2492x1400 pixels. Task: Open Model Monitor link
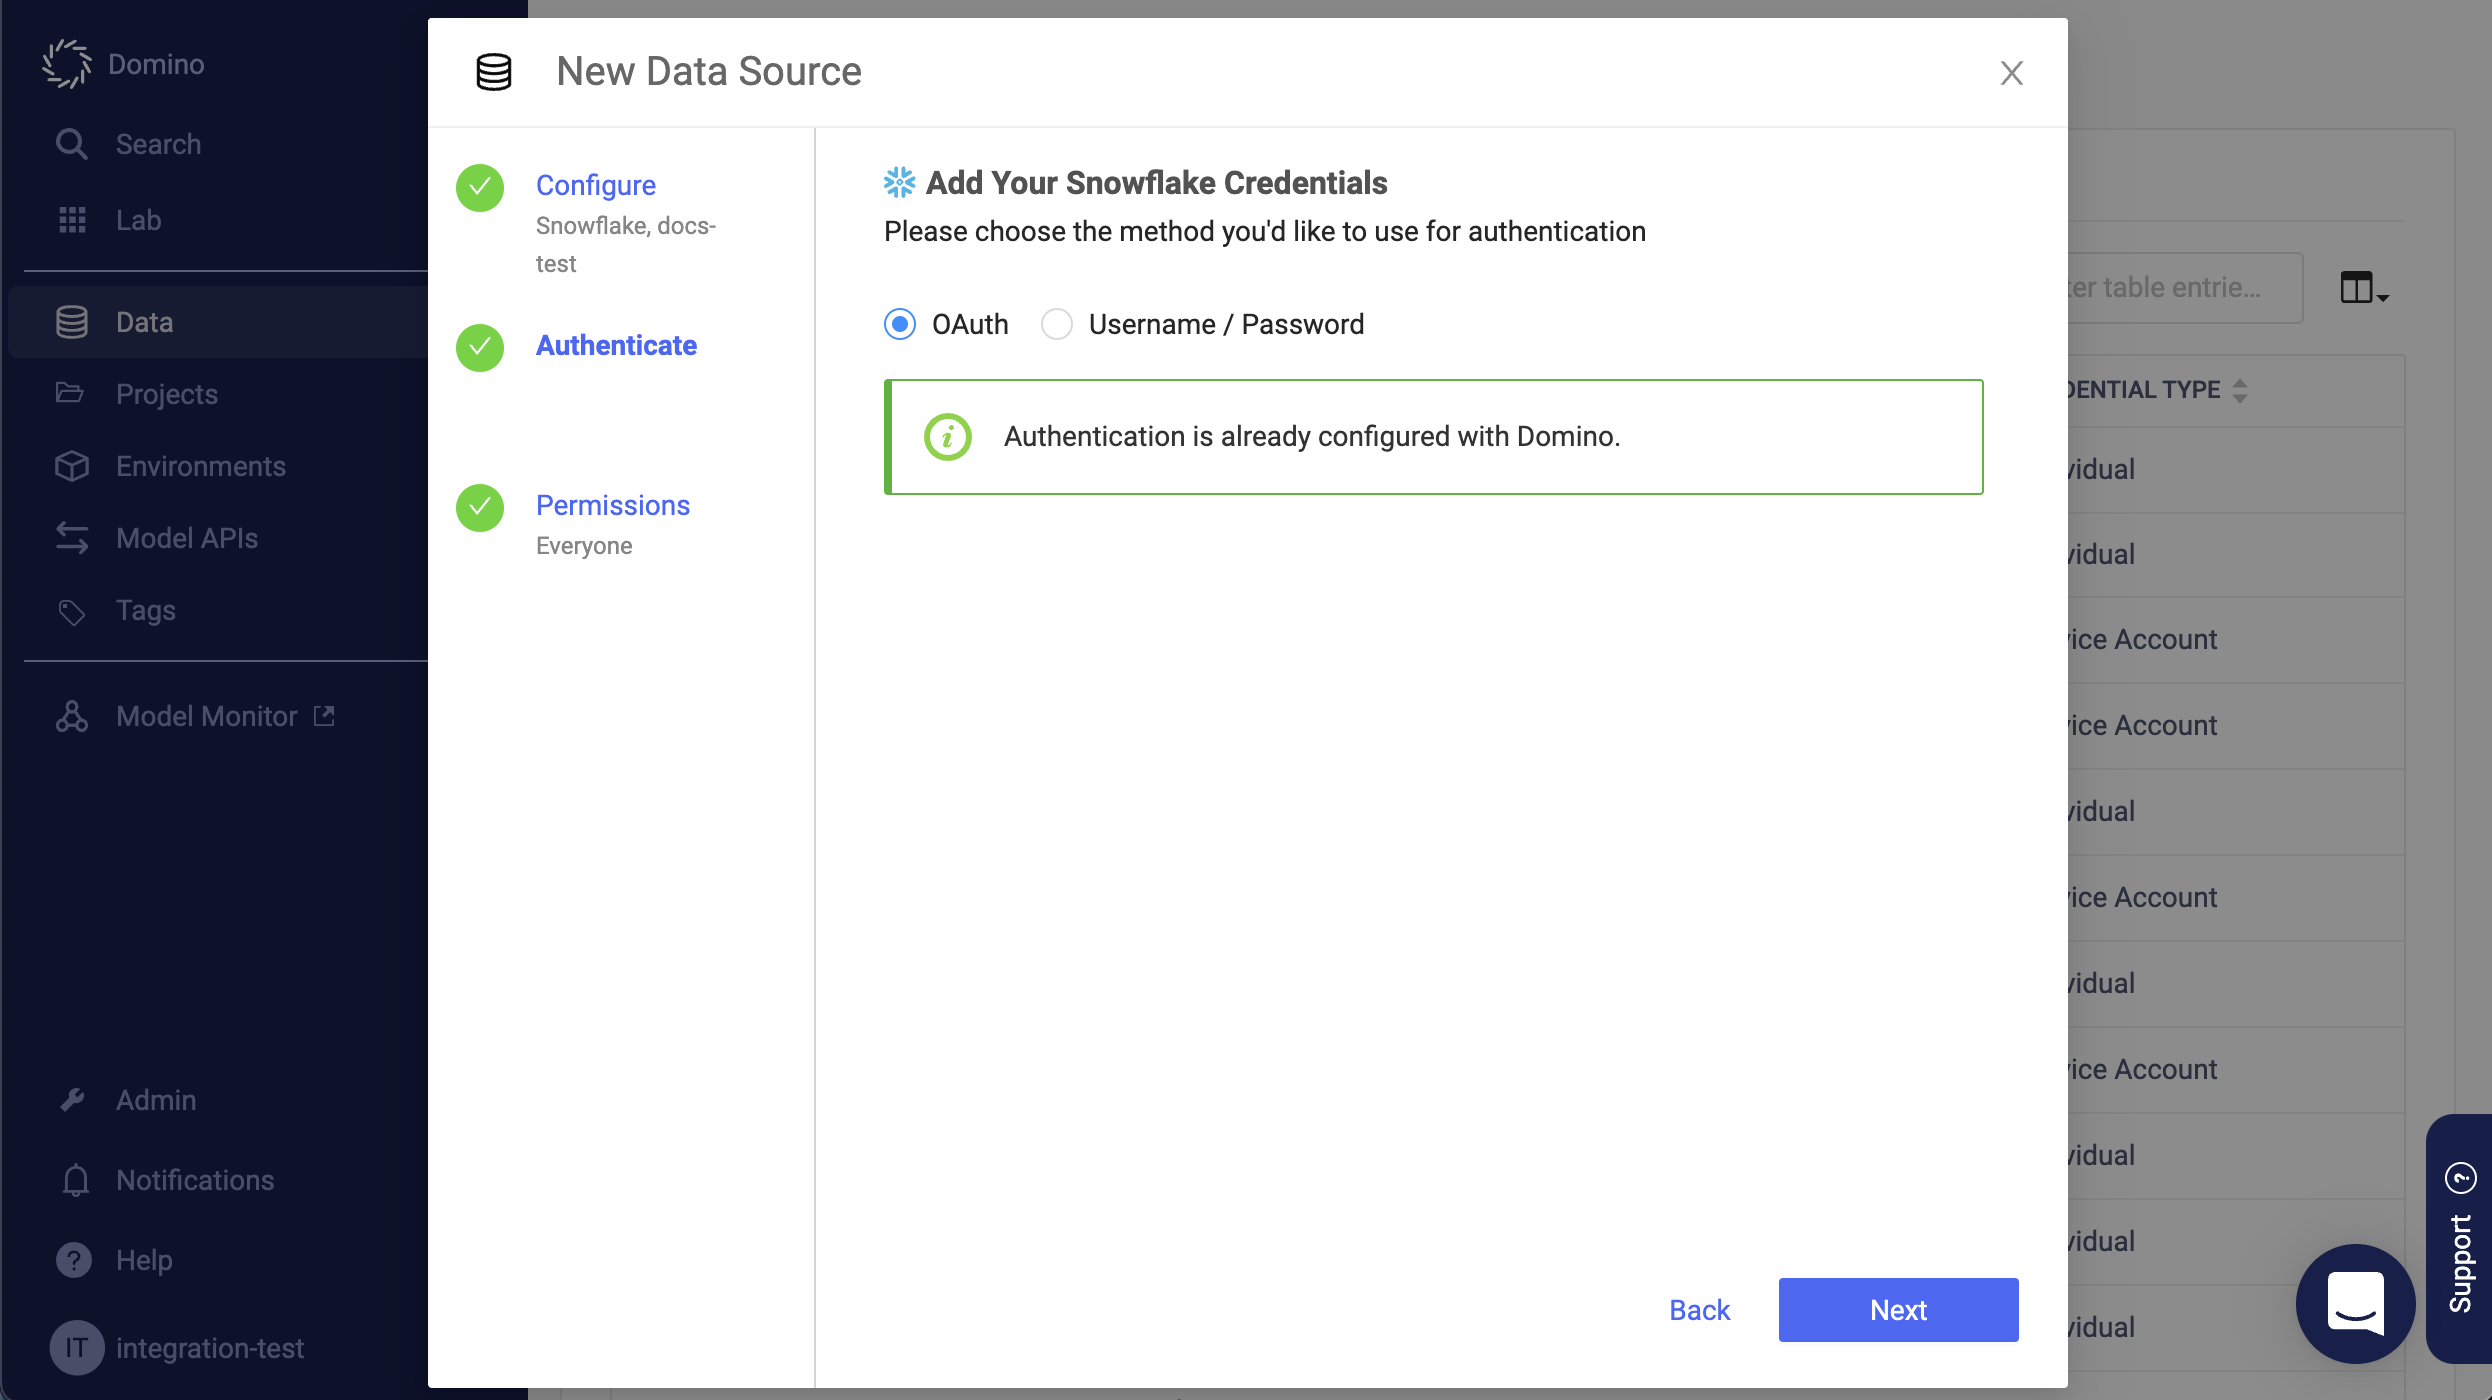(207, 716)
